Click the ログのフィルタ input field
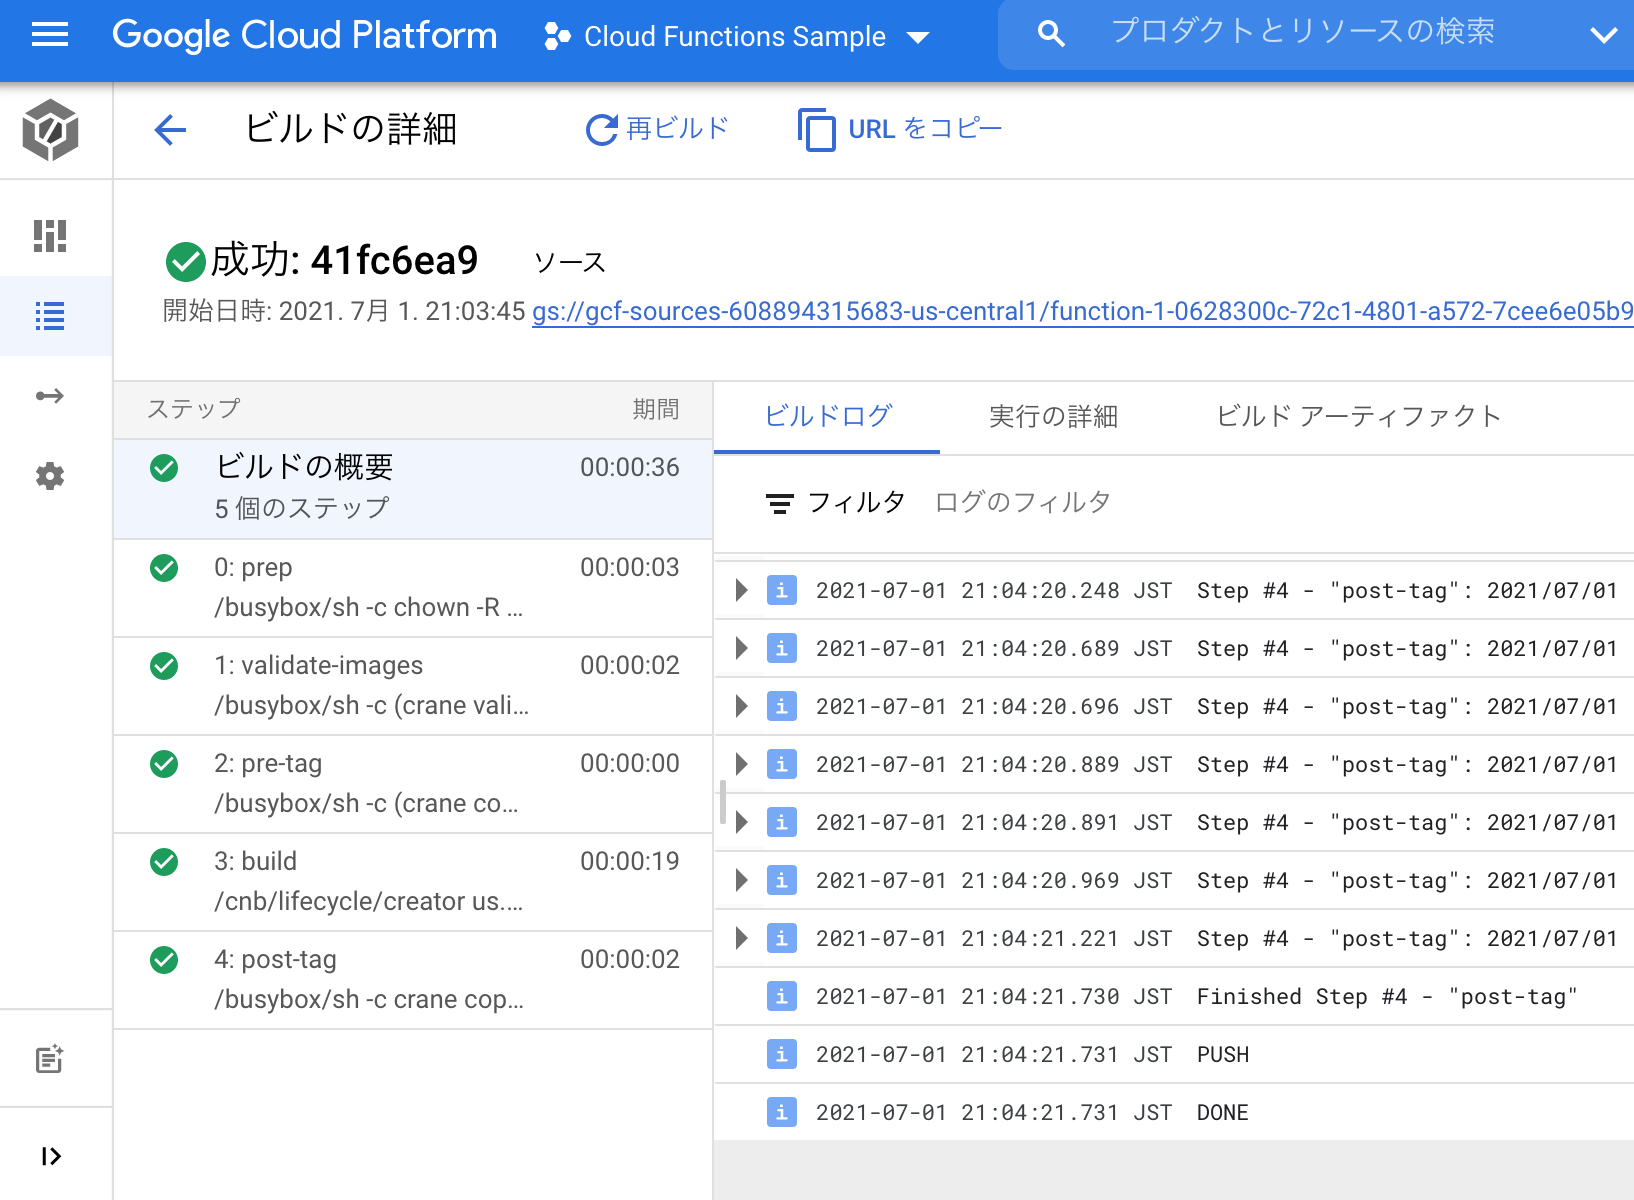This screenshot has width=1634, height=1200. tap(1023, 502)
